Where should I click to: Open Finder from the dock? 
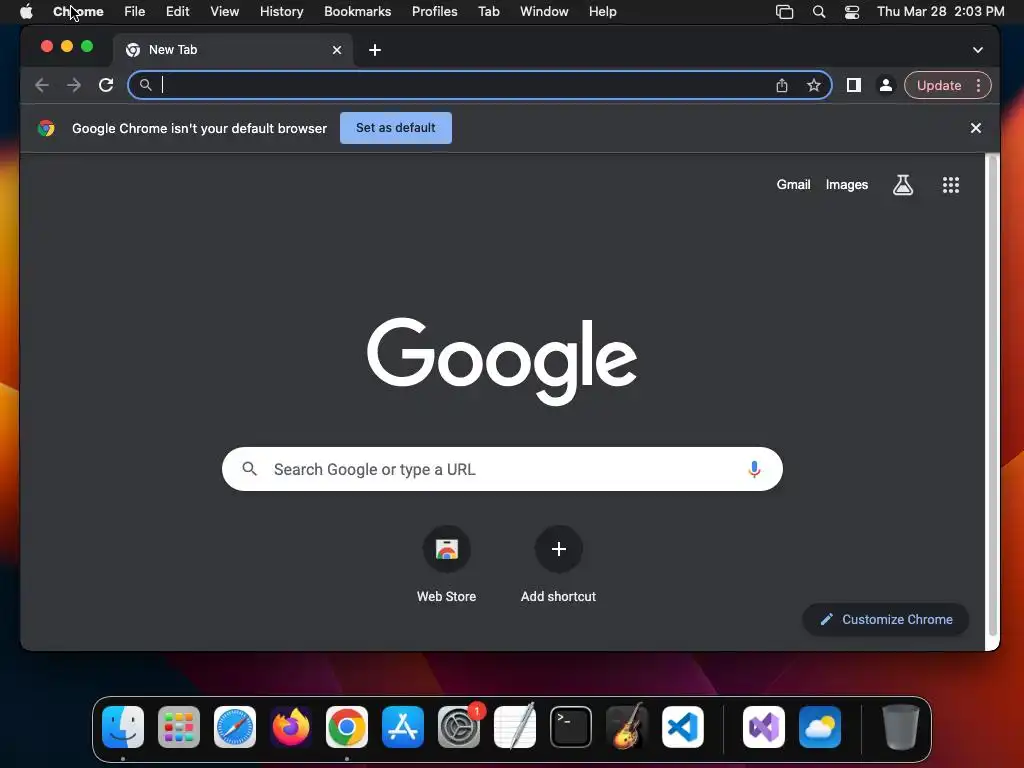(123, 727)
